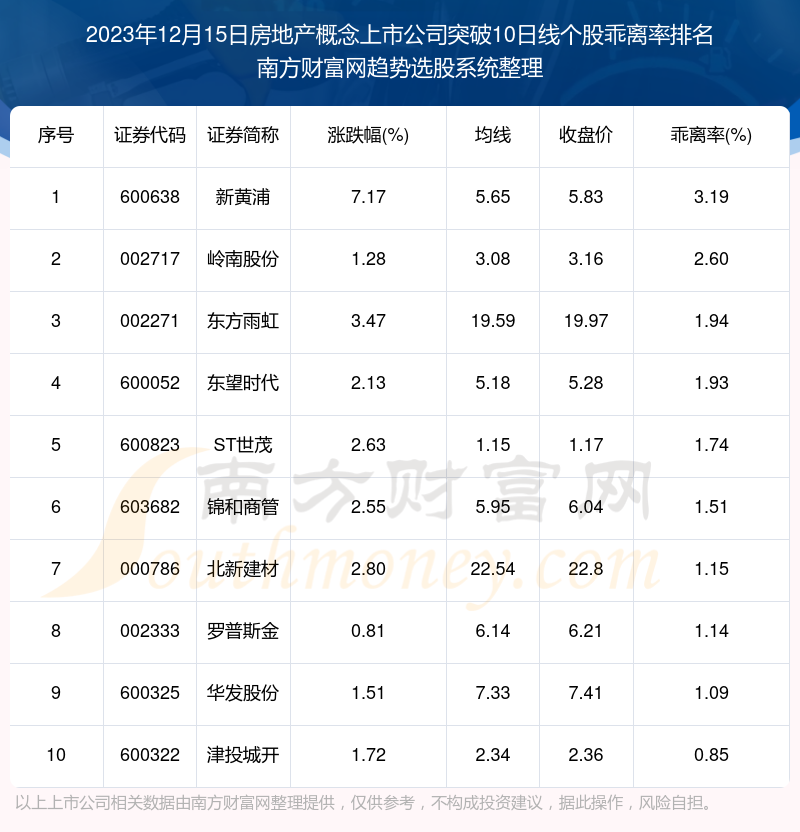Select stock code 002271
Screen dimensions: 800x832
(x=150, y=321)
